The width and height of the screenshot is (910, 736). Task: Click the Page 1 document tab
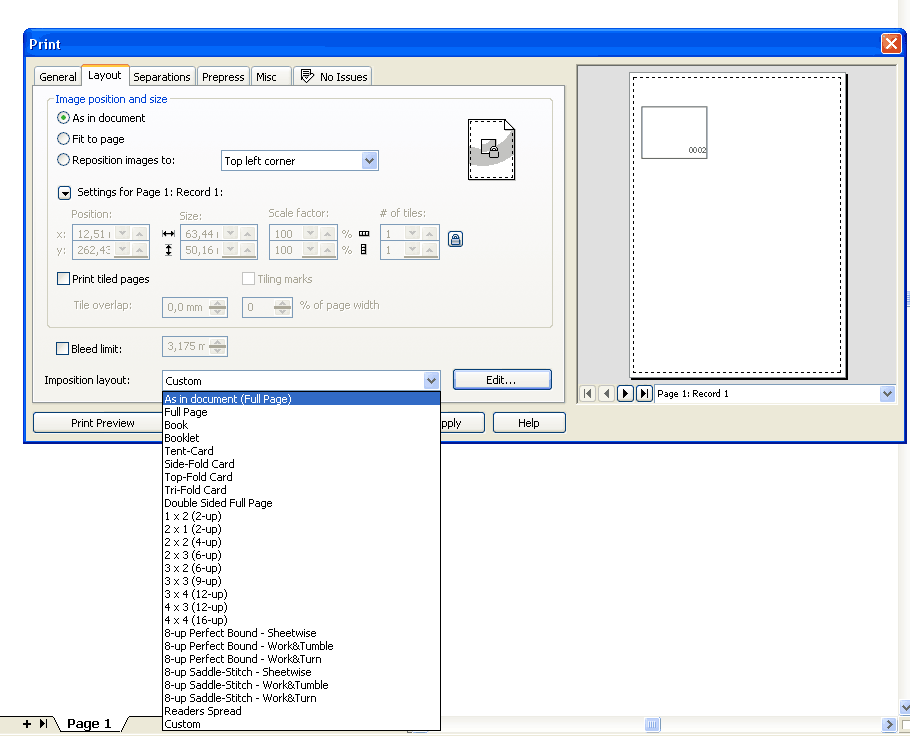click(x=89, y=724)
